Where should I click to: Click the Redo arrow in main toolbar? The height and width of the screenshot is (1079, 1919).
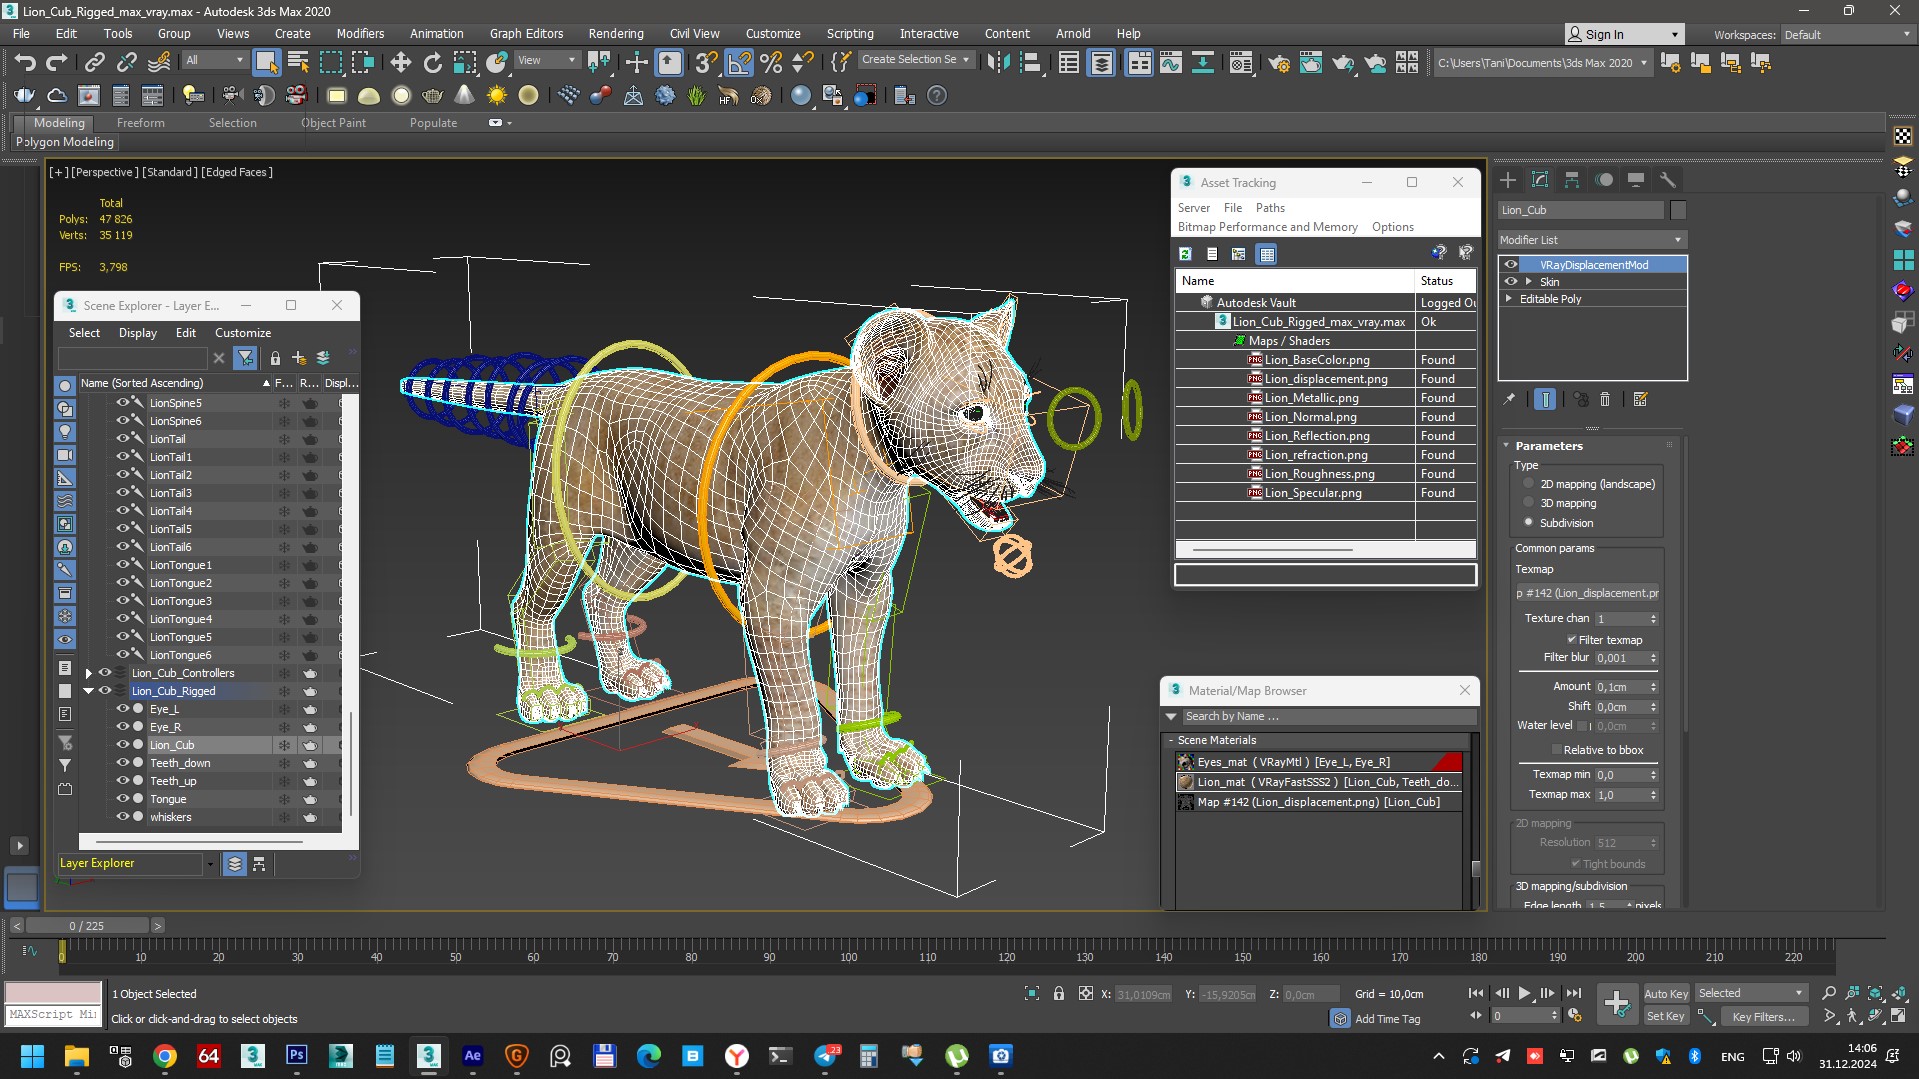pyautogui.click(x=57, y=62)
